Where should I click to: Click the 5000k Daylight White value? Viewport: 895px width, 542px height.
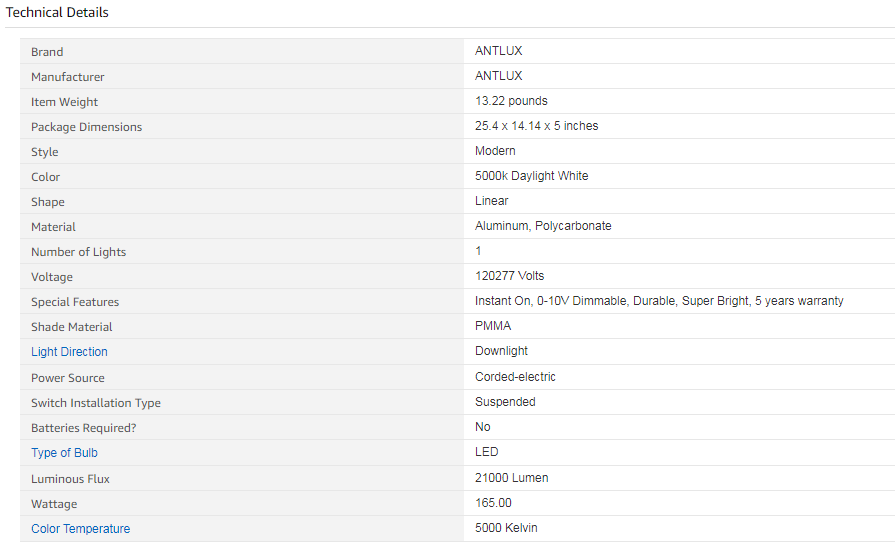tap(531, 176)
